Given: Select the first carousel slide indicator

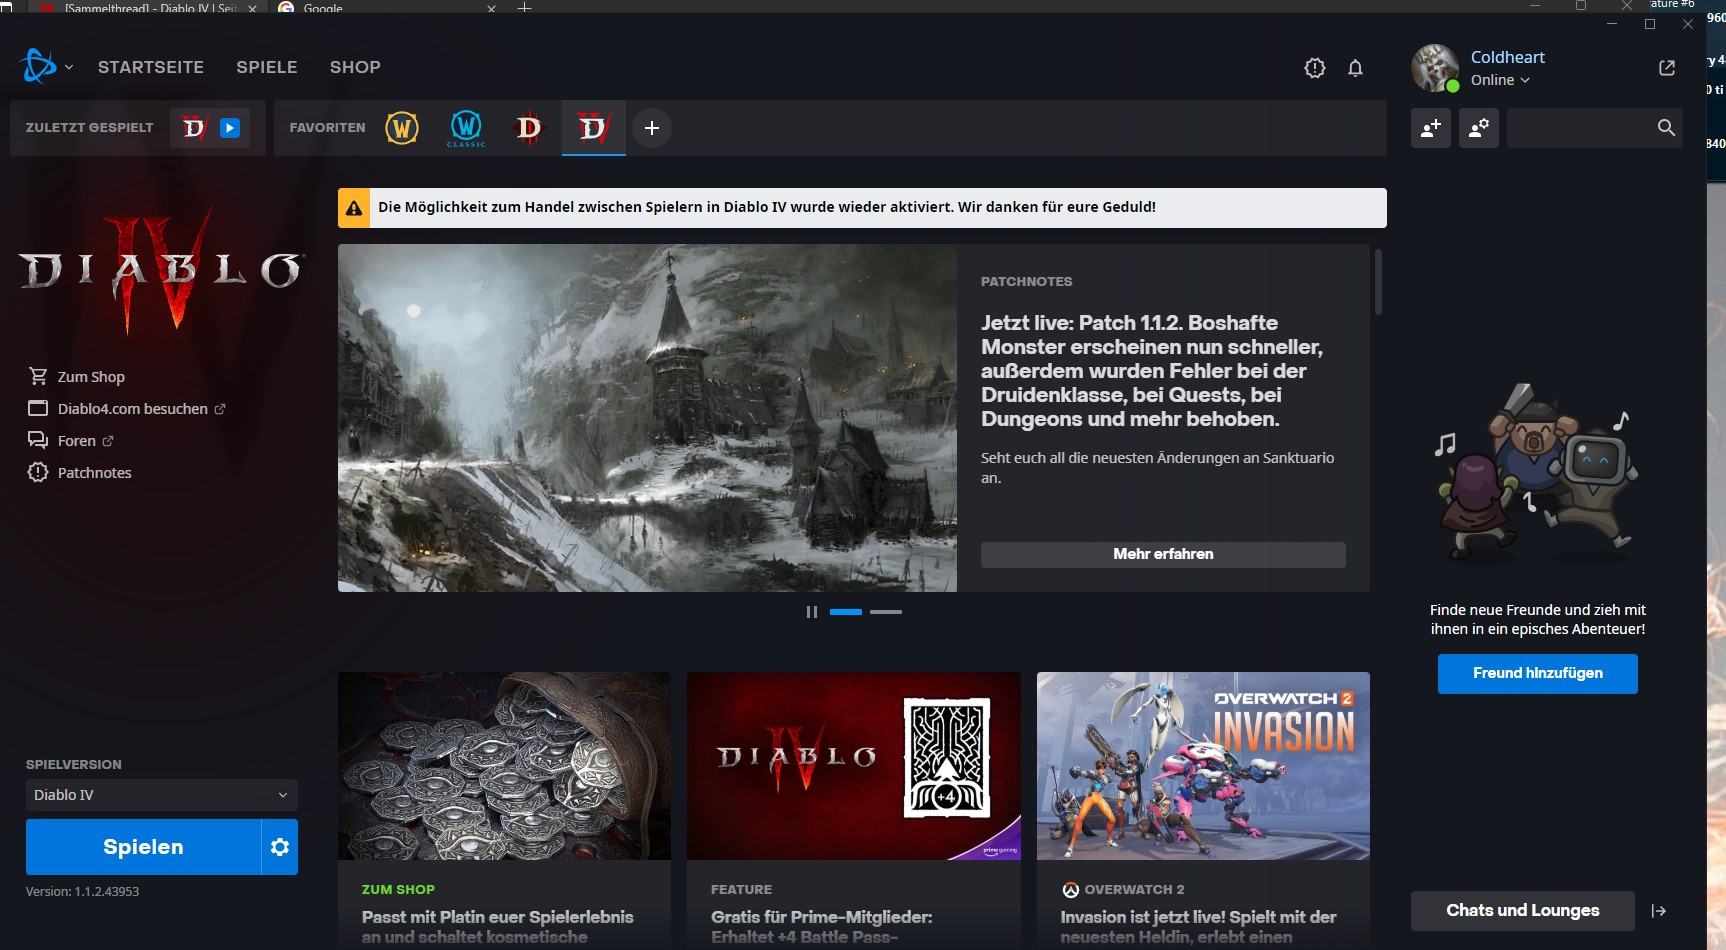Looking at the screenshot, I should [846, 612].
